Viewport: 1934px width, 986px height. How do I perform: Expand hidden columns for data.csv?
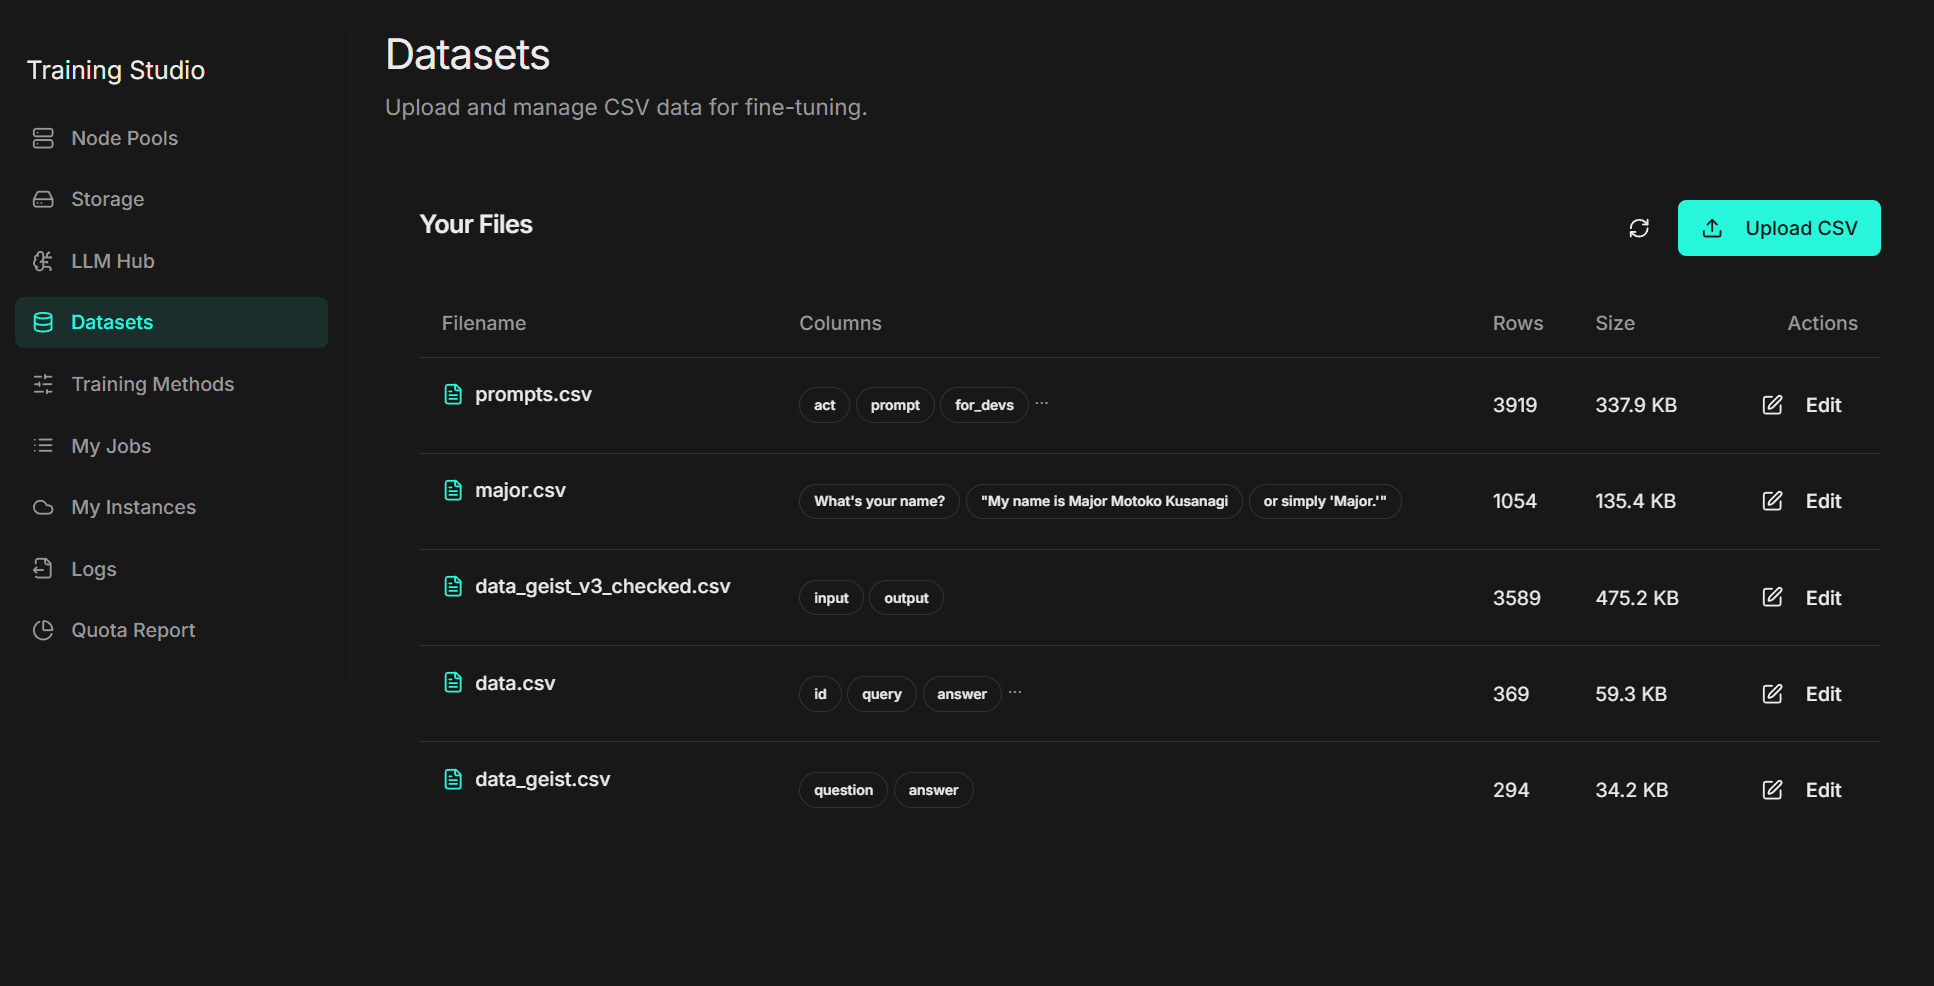tap(1014, 691)
